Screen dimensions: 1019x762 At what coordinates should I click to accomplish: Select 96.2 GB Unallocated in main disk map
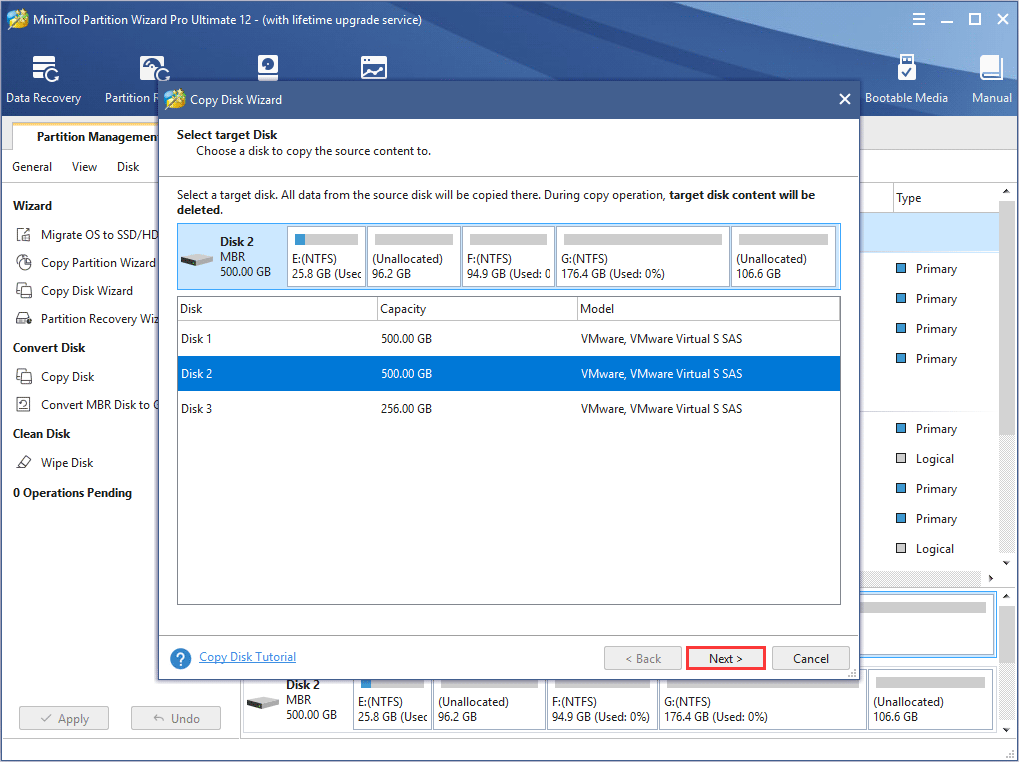click(x=489, y=705)
